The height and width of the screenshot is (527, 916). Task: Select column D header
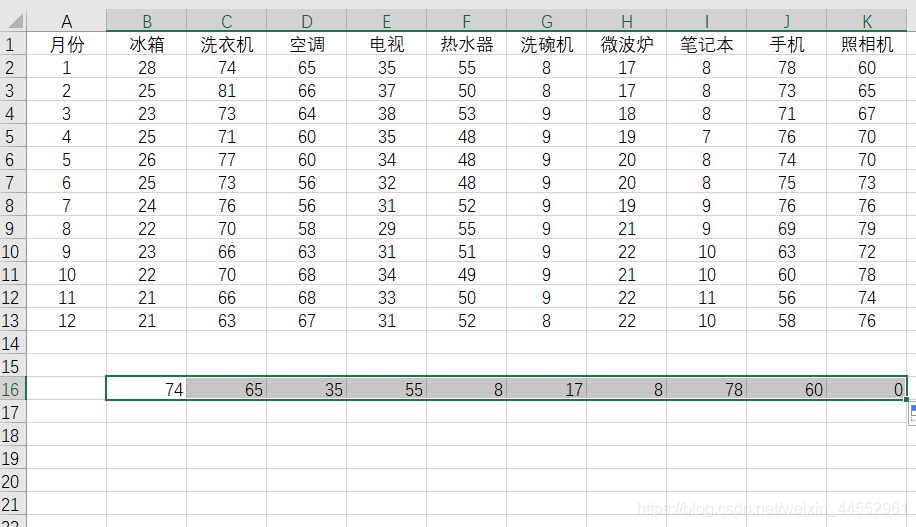(x=307, y=22)
